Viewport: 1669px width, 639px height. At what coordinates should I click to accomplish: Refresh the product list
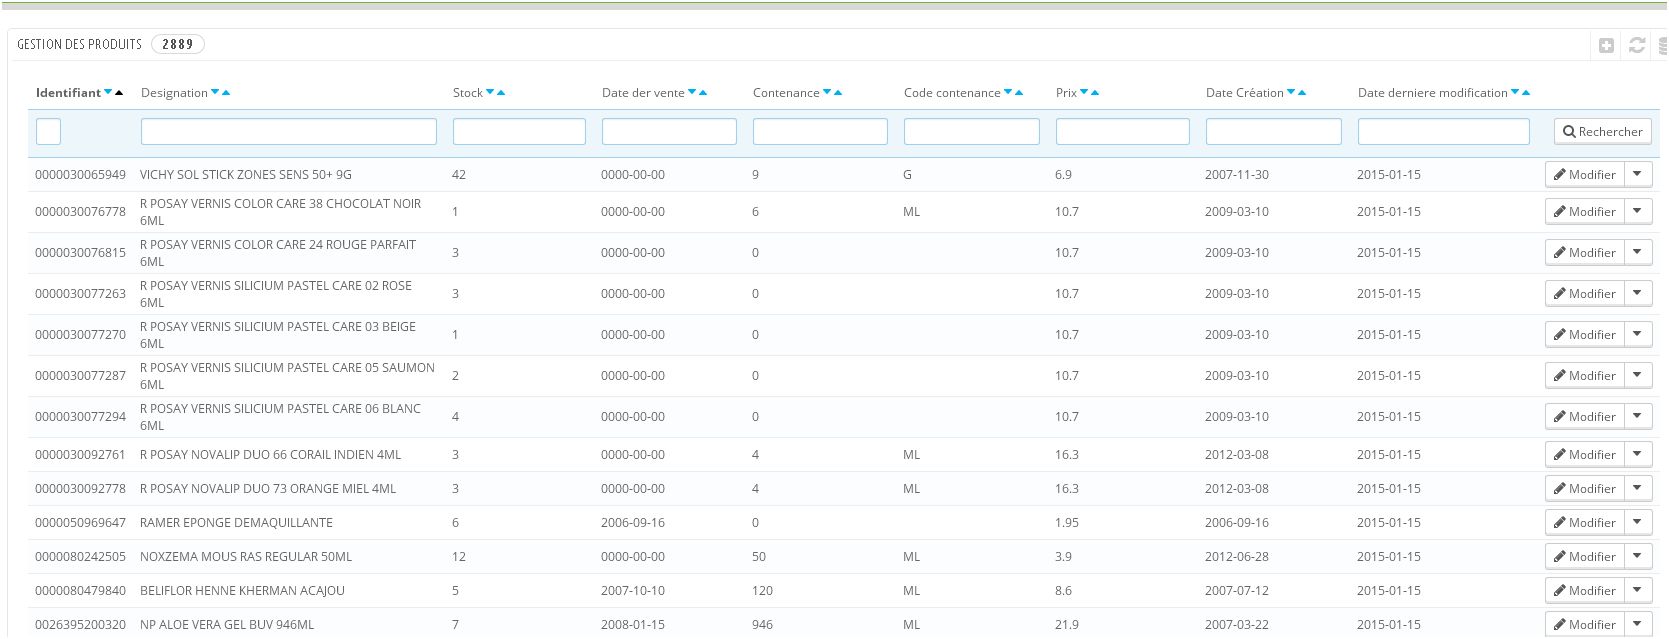click(1637, 45)
